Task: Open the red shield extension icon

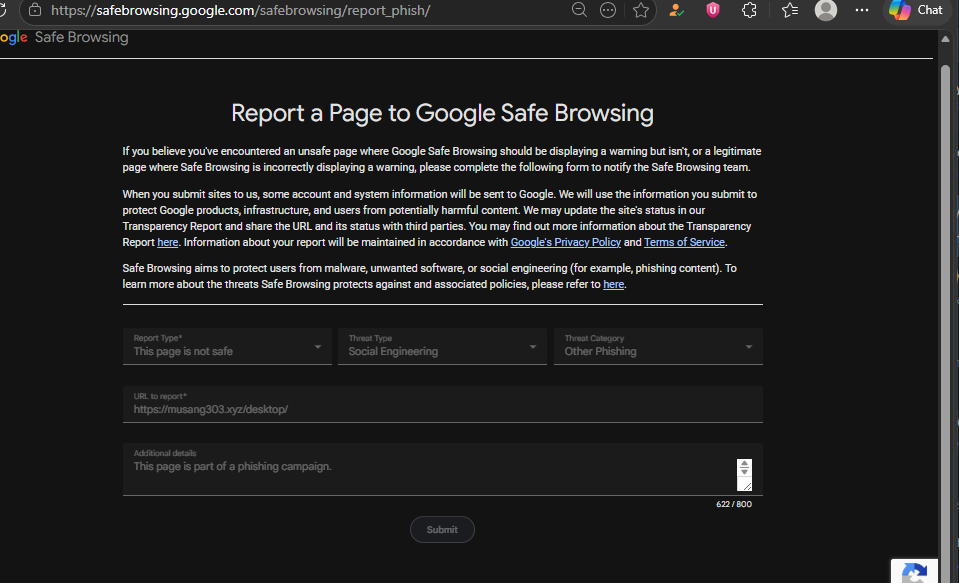Action: tap(713, 10)
